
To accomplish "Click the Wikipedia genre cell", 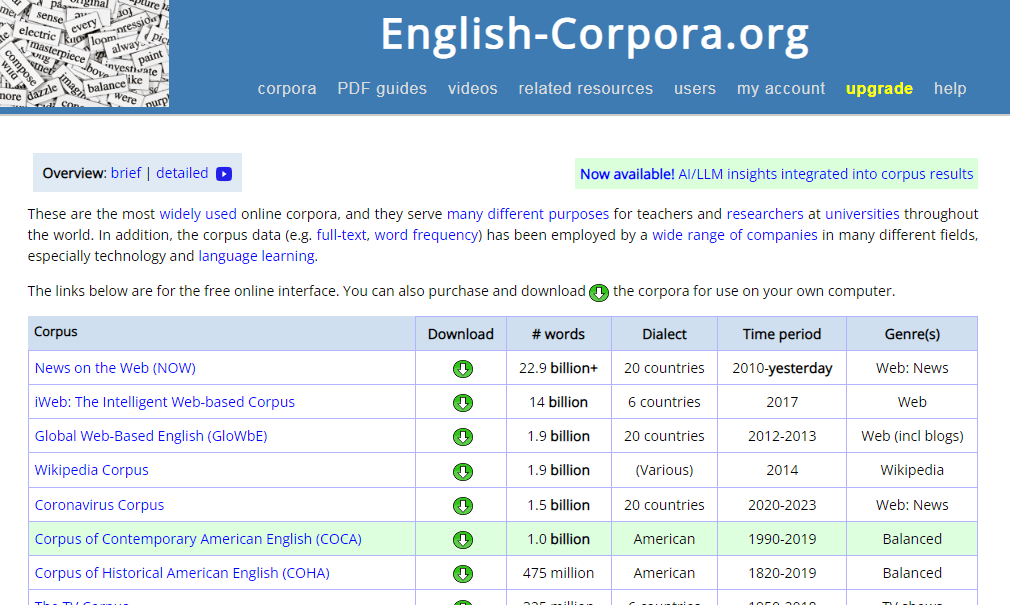I will [x=912, y=470].
